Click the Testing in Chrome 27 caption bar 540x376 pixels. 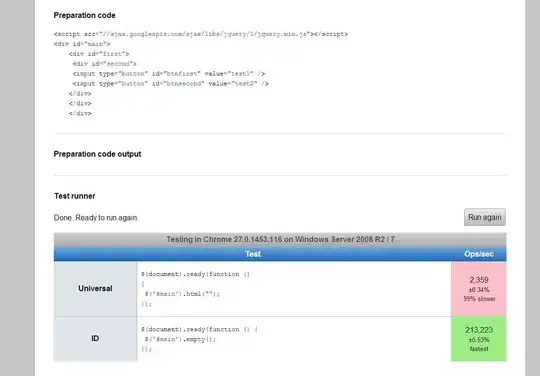coord(280,239)
